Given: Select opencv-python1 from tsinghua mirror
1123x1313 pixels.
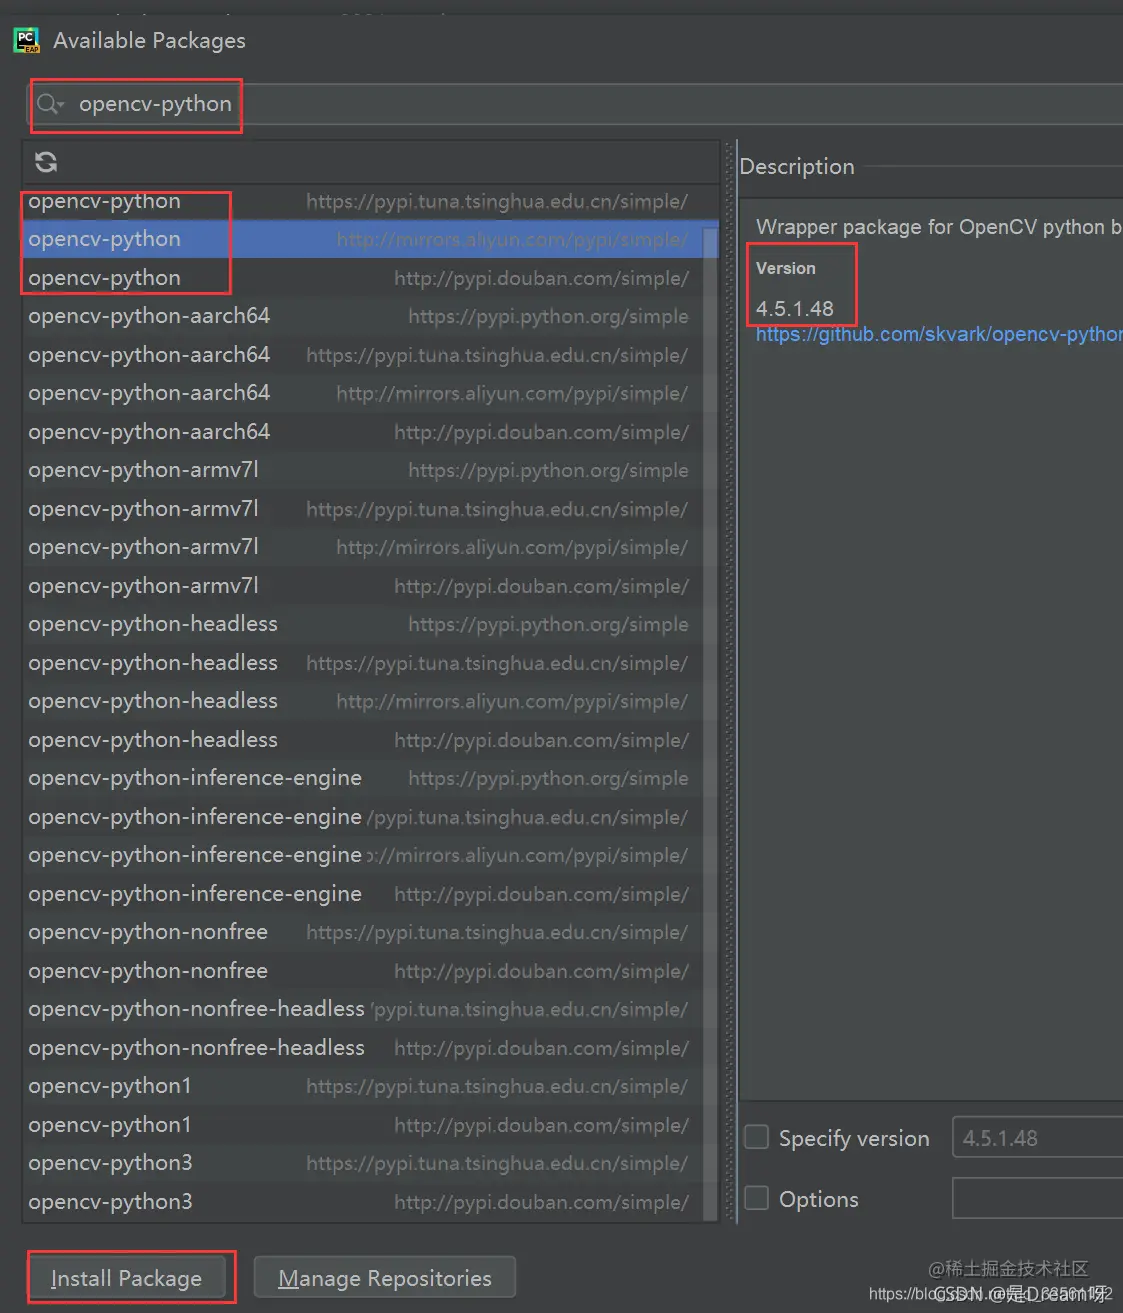Looking at the screenshot, I should tap(362, 1086).
